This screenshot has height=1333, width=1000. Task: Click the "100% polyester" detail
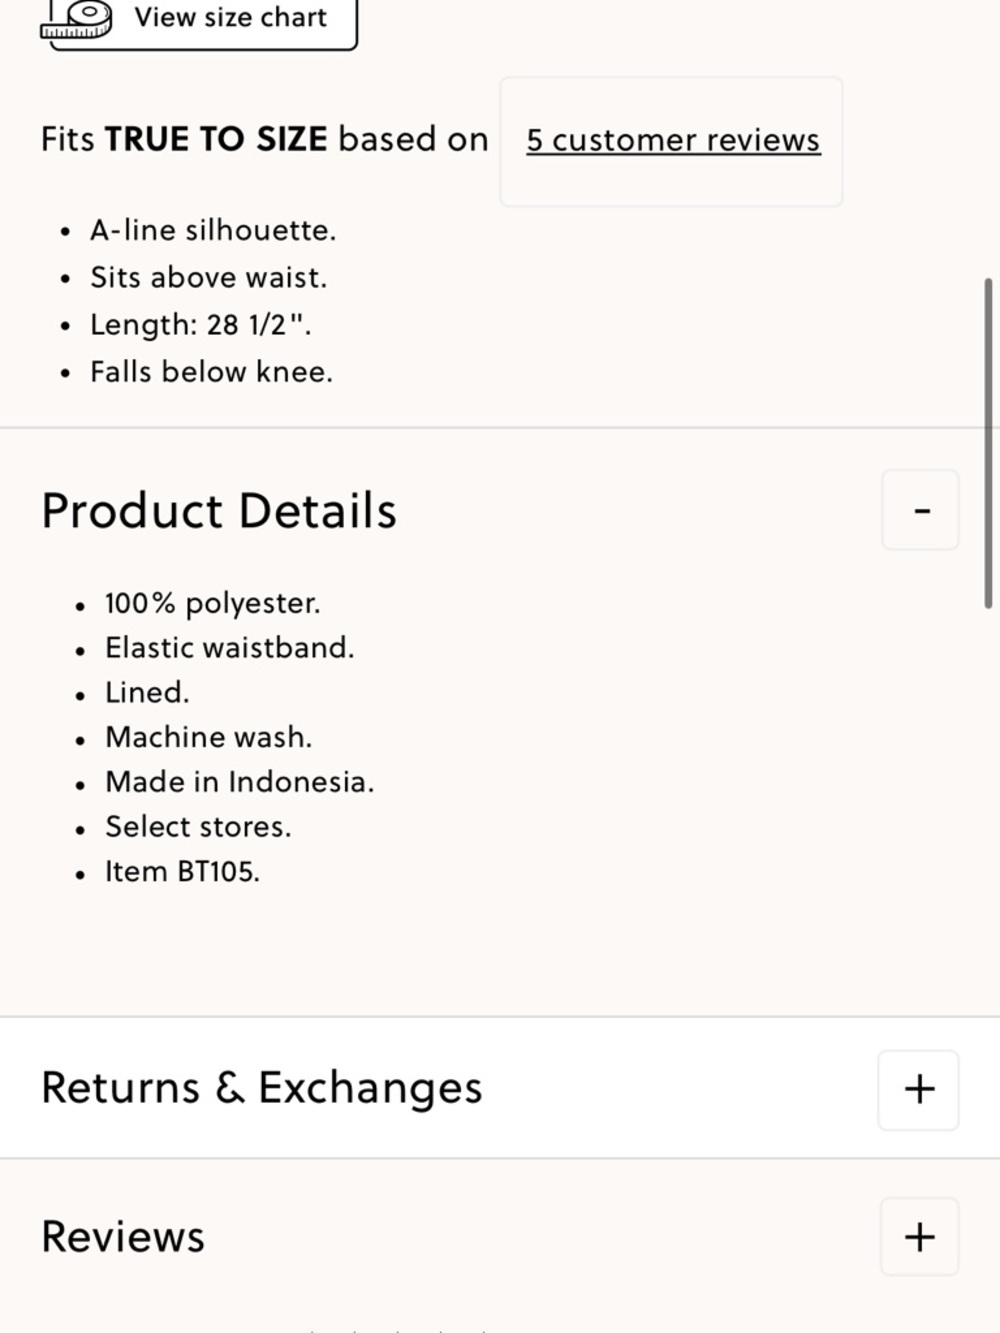click(x=212, y=603)
